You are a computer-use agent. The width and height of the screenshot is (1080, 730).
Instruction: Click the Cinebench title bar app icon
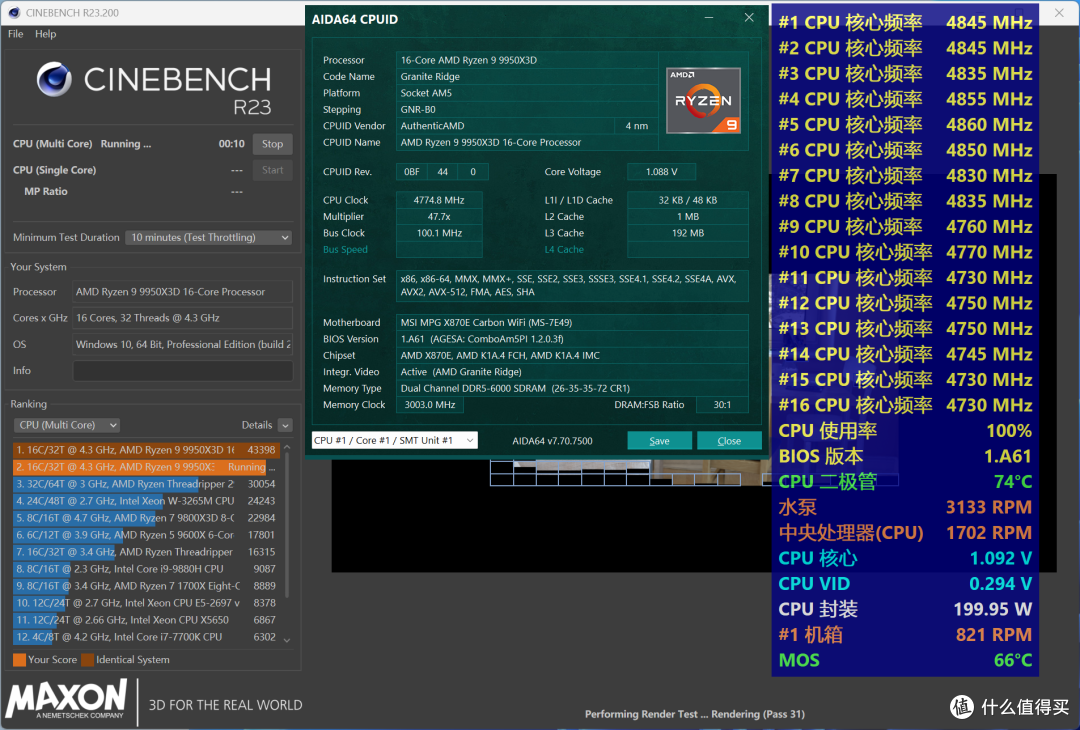tap(14, 12)
